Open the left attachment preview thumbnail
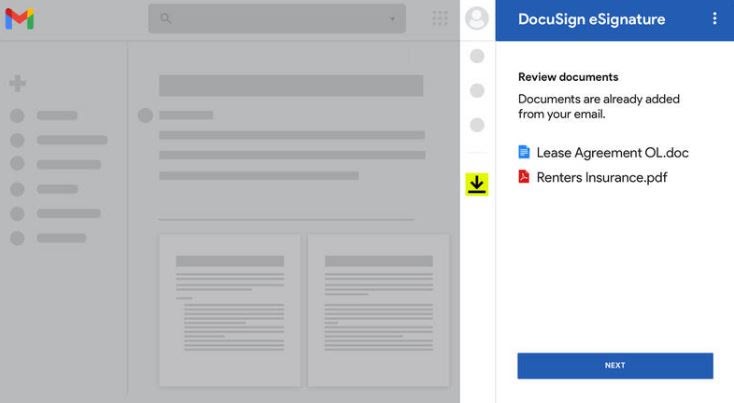Image resolution: width=734 pixels, height=403 pixels. click(x=229, y=310)
